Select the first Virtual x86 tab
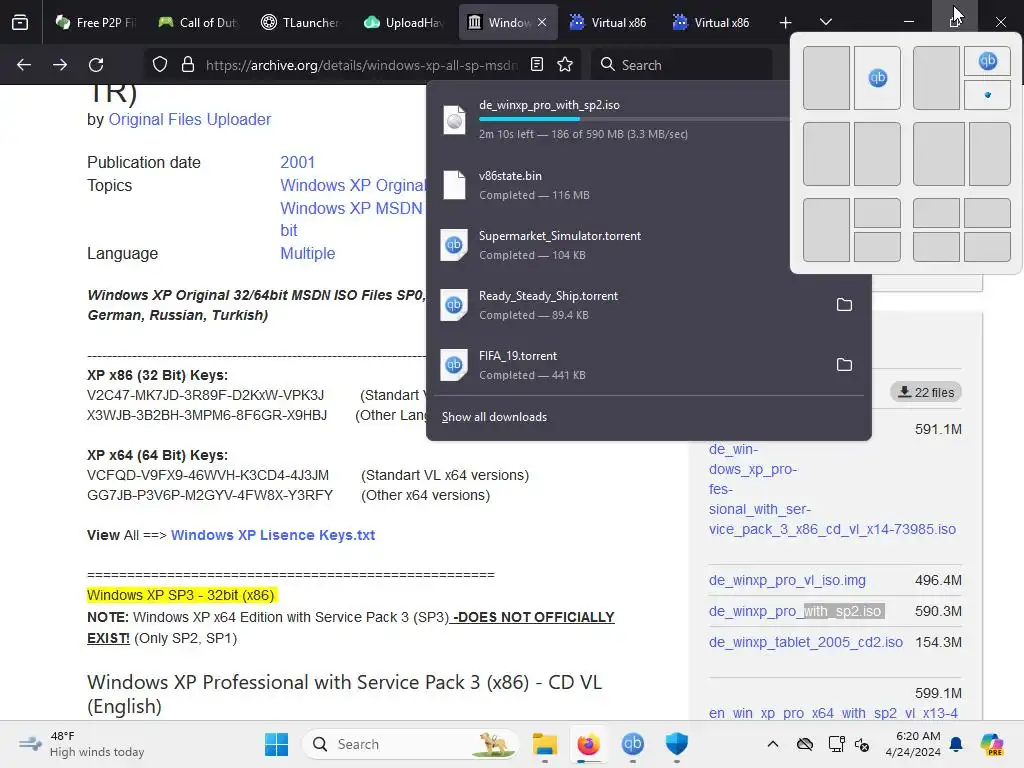The width and height of the screenshot is (1024, 768). (609, 22)
